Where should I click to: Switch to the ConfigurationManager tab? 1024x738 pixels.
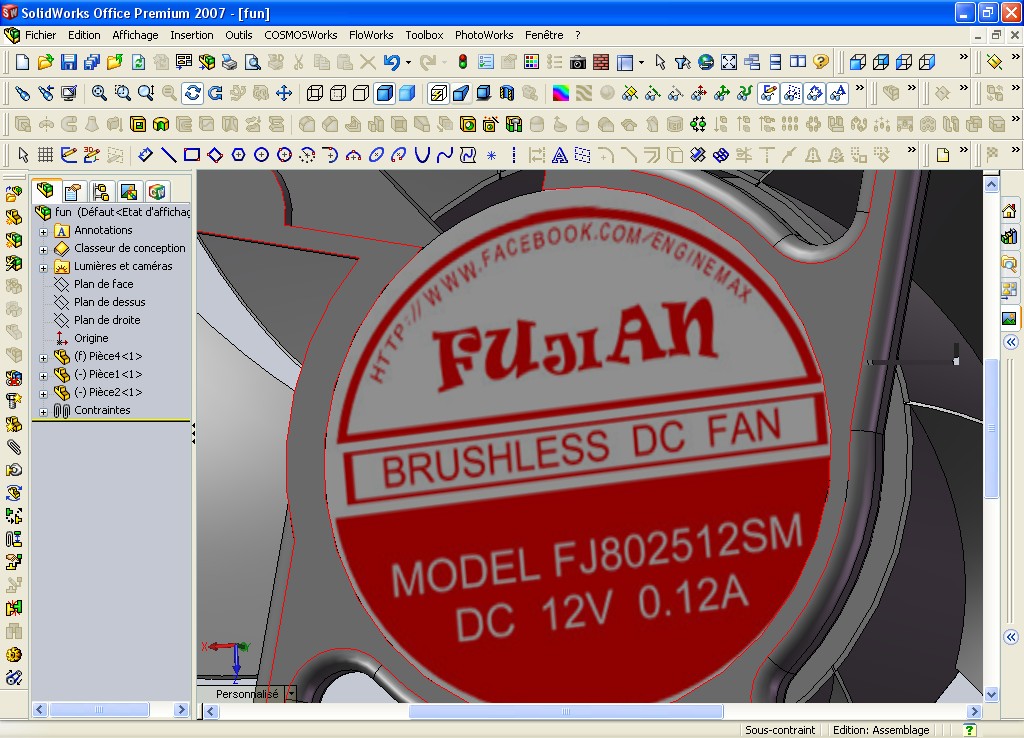click(101, 191)
